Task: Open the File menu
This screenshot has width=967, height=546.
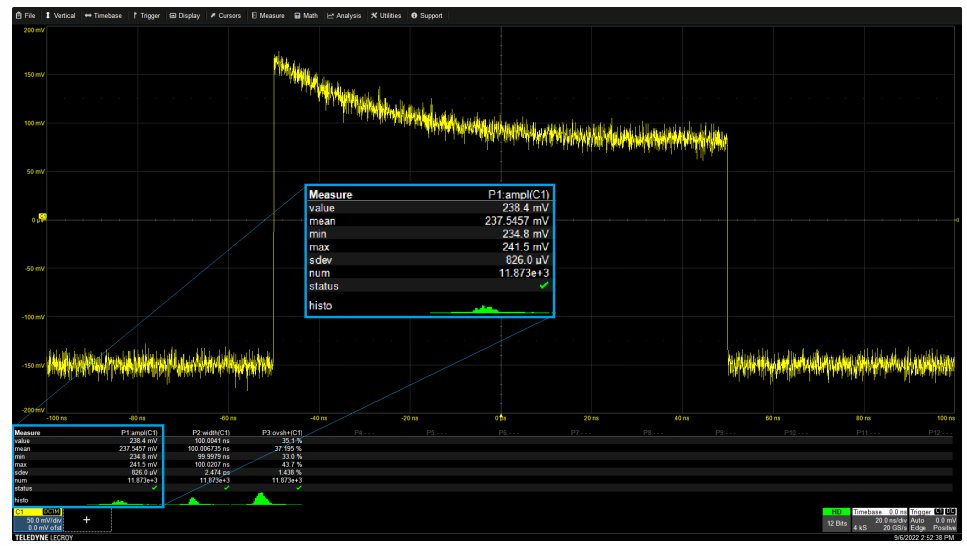Action: (26, 16)
